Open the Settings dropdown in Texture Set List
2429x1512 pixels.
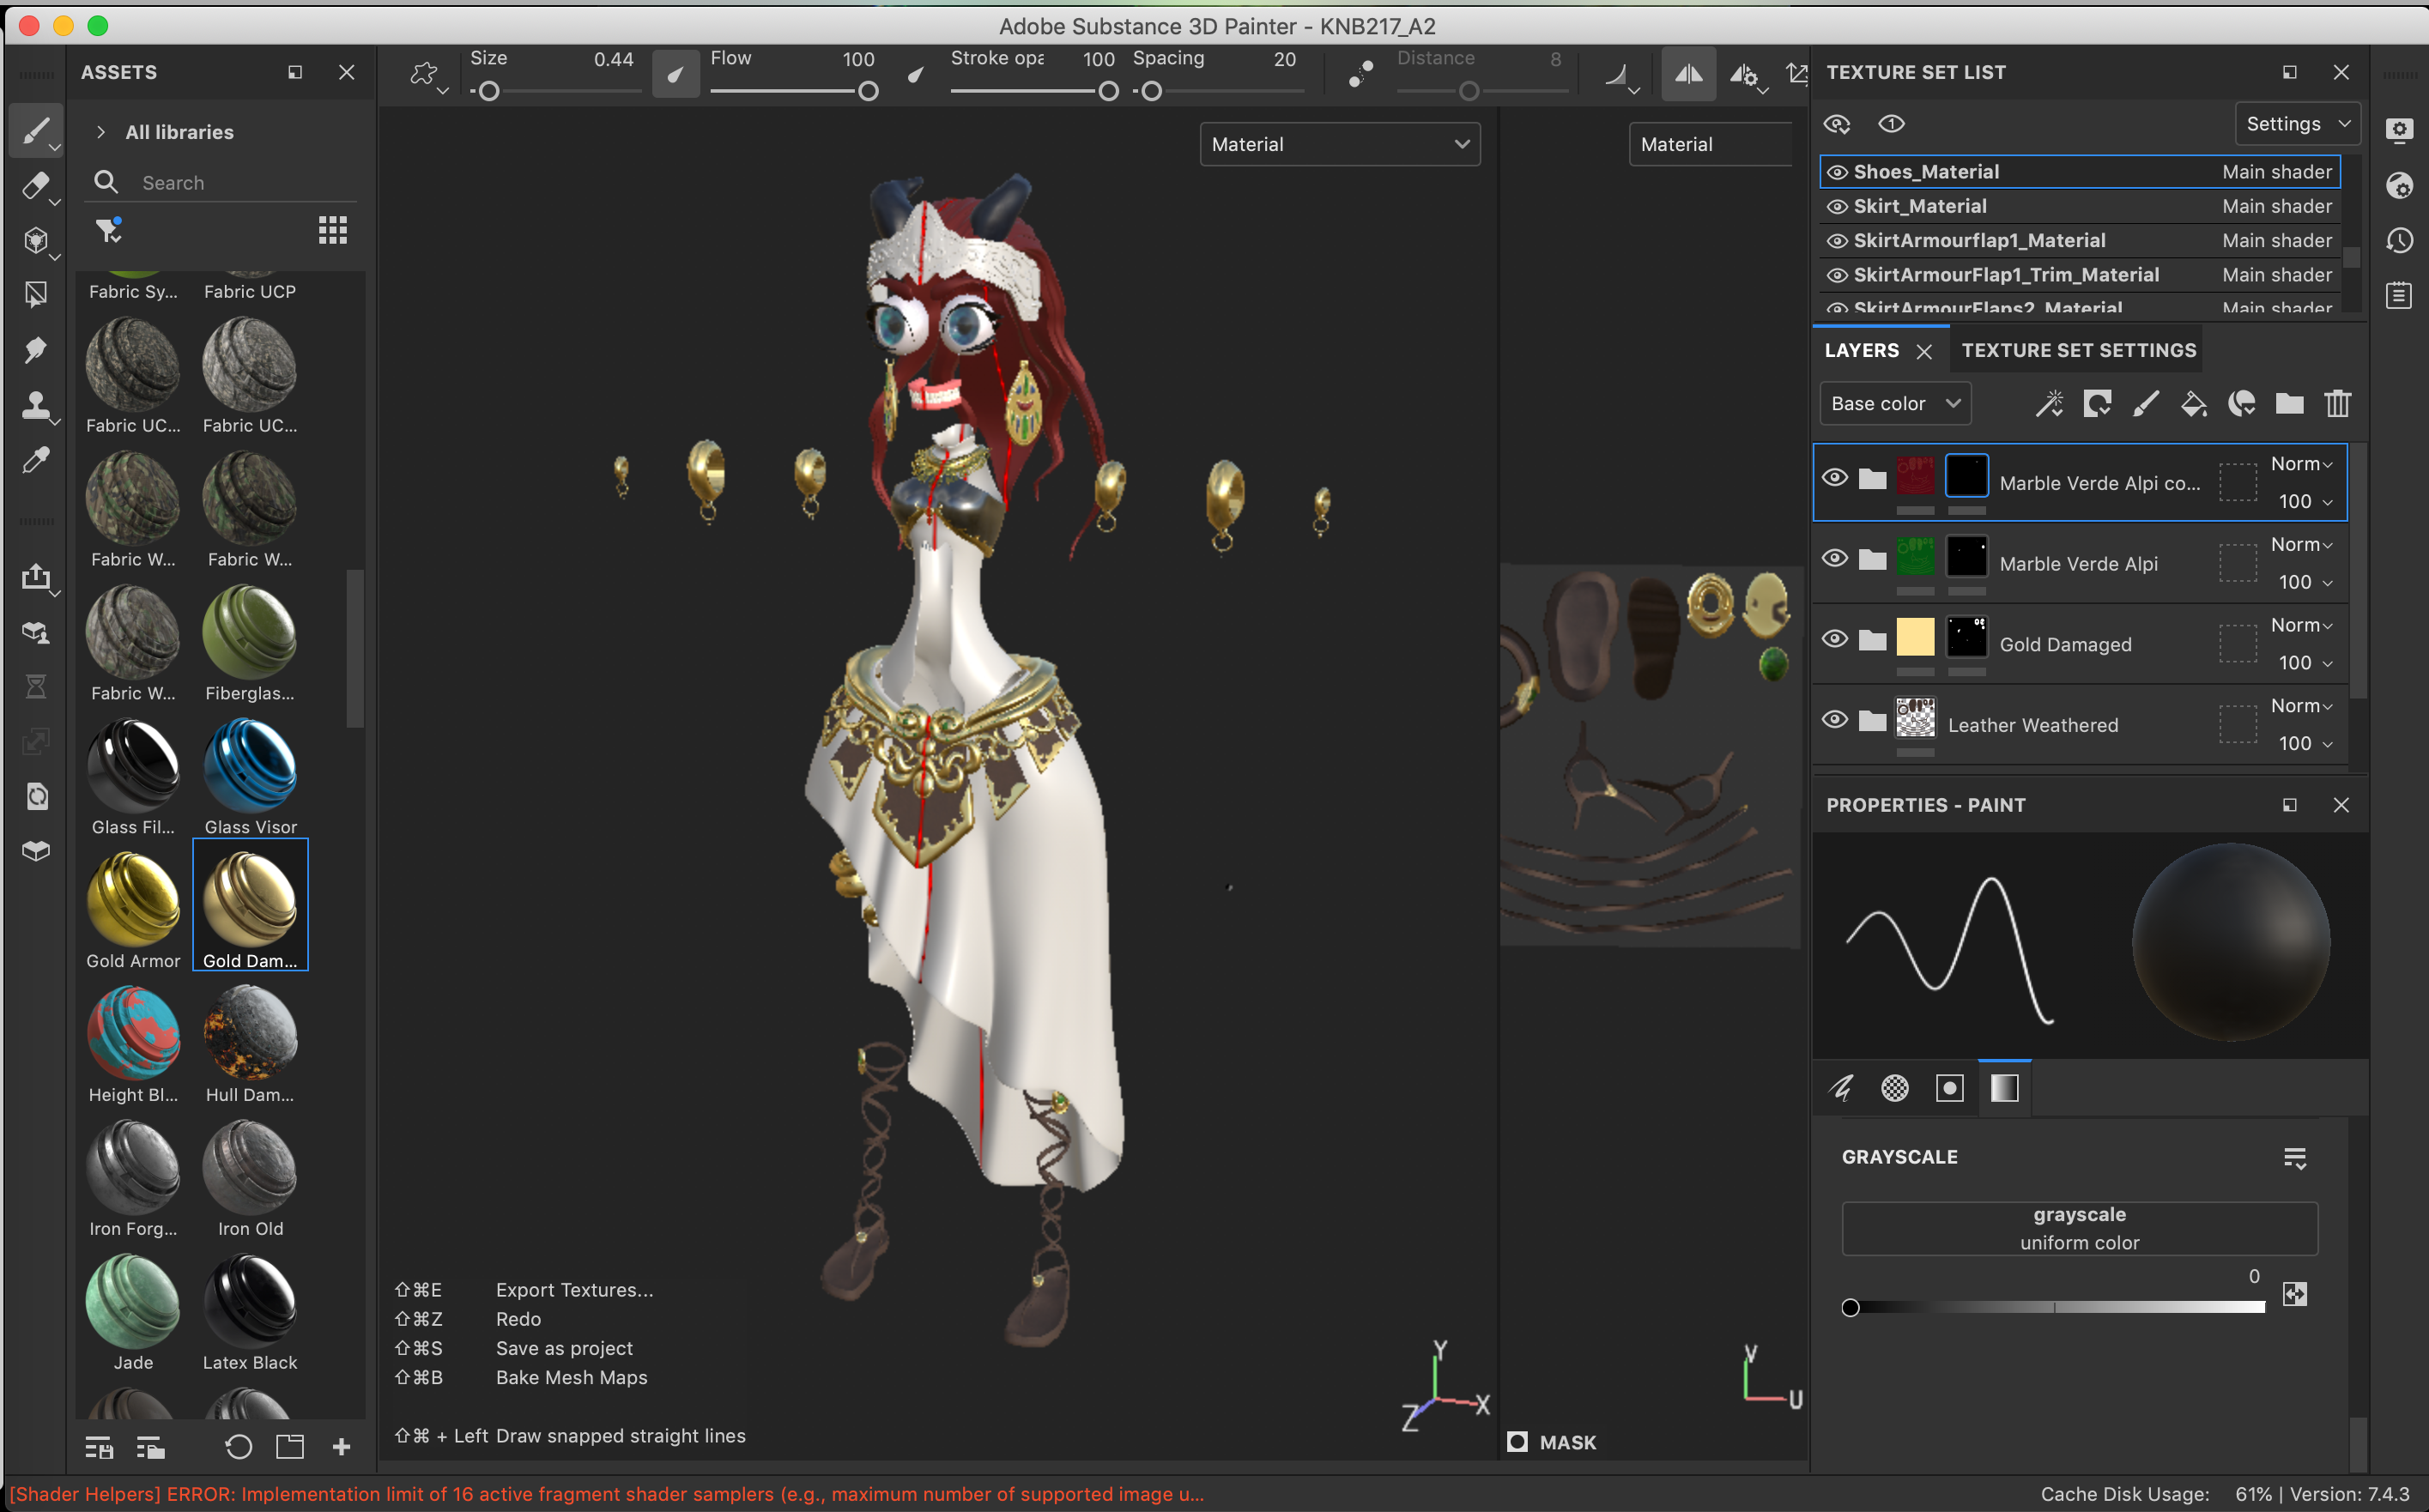pyautogui.click(x=2296, y=124)
